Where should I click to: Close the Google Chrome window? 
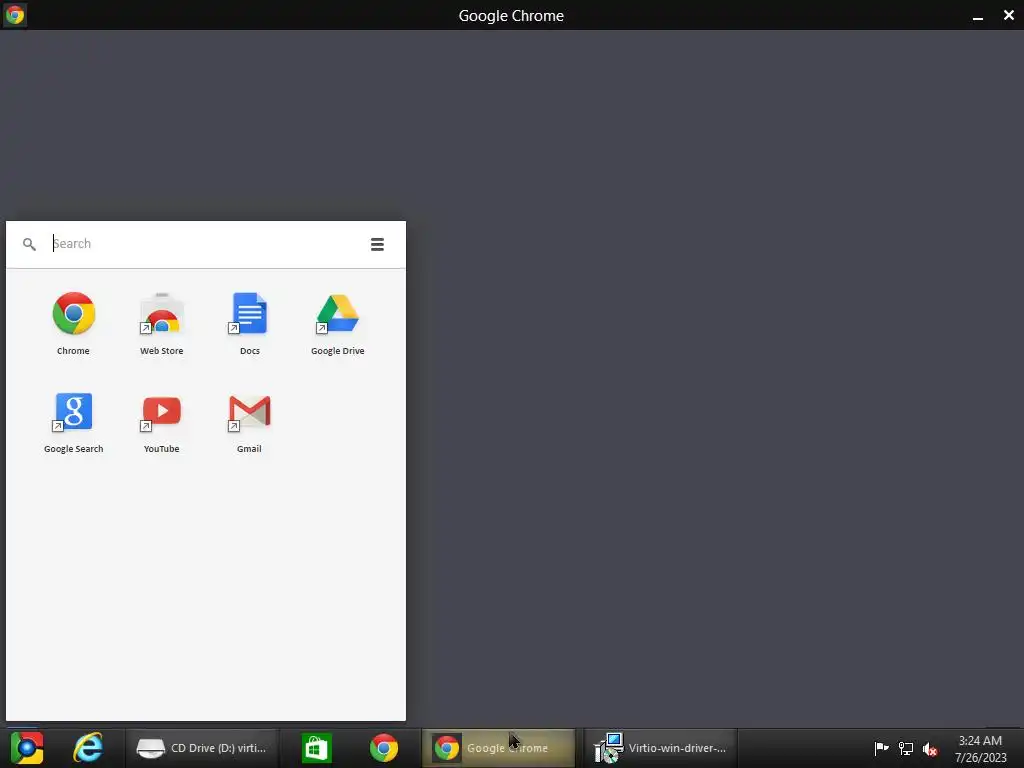1008,15
